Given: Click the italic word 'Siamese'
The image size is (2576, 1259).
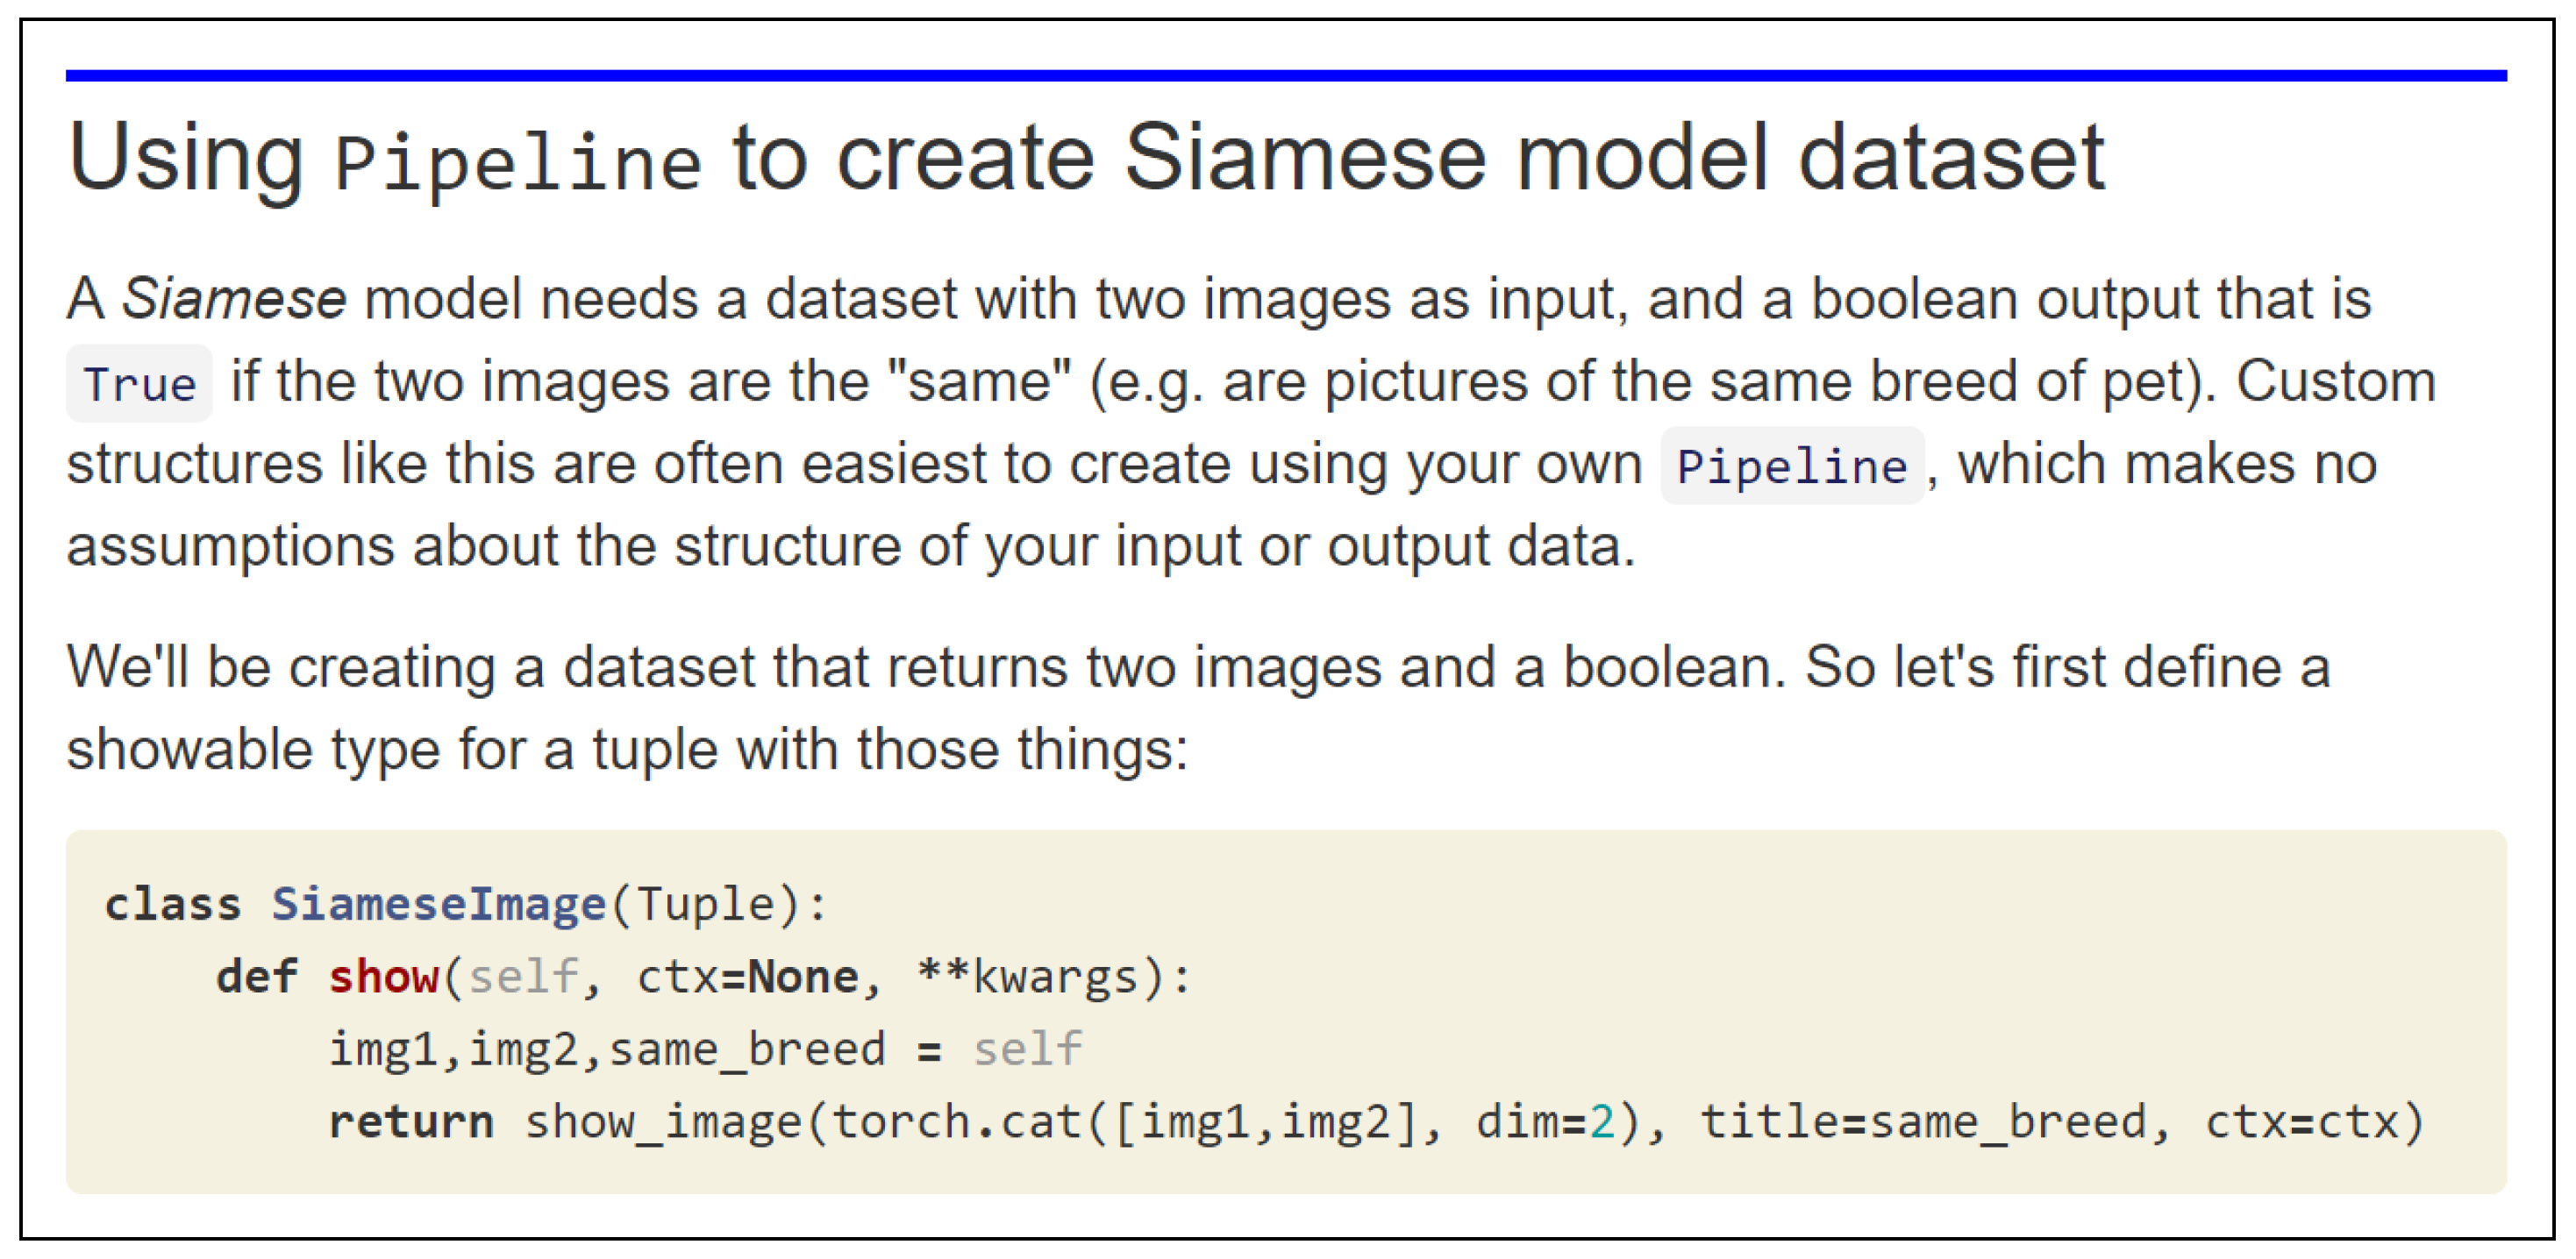Looking at the screenshot, I should click(x=233, y=300).
